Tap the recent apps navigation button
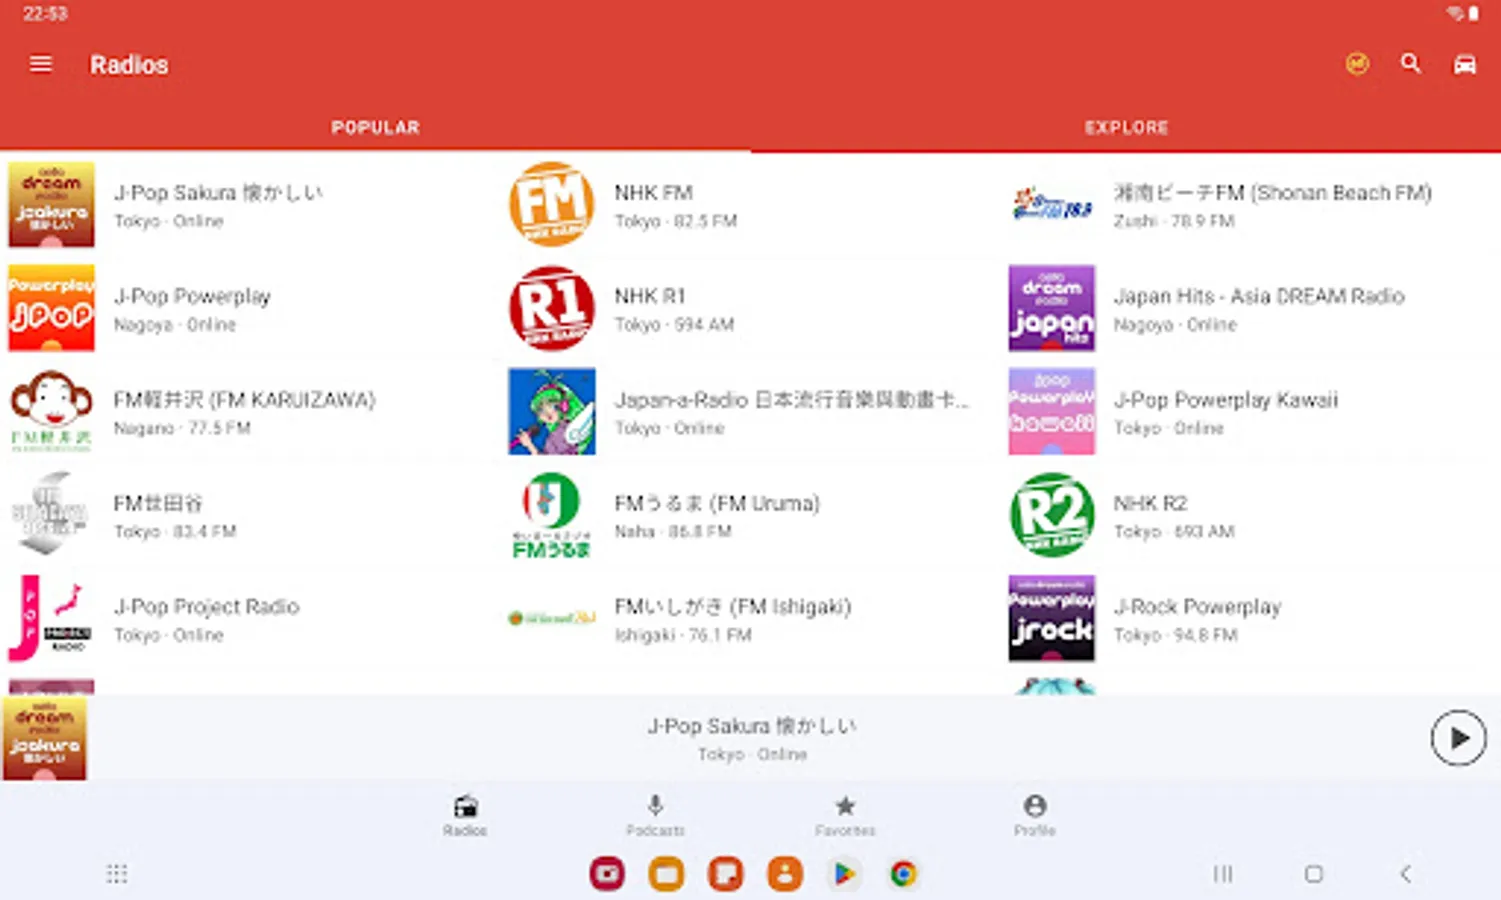Viewport: 1501px width, 900px height. (x=1222, y=874)
